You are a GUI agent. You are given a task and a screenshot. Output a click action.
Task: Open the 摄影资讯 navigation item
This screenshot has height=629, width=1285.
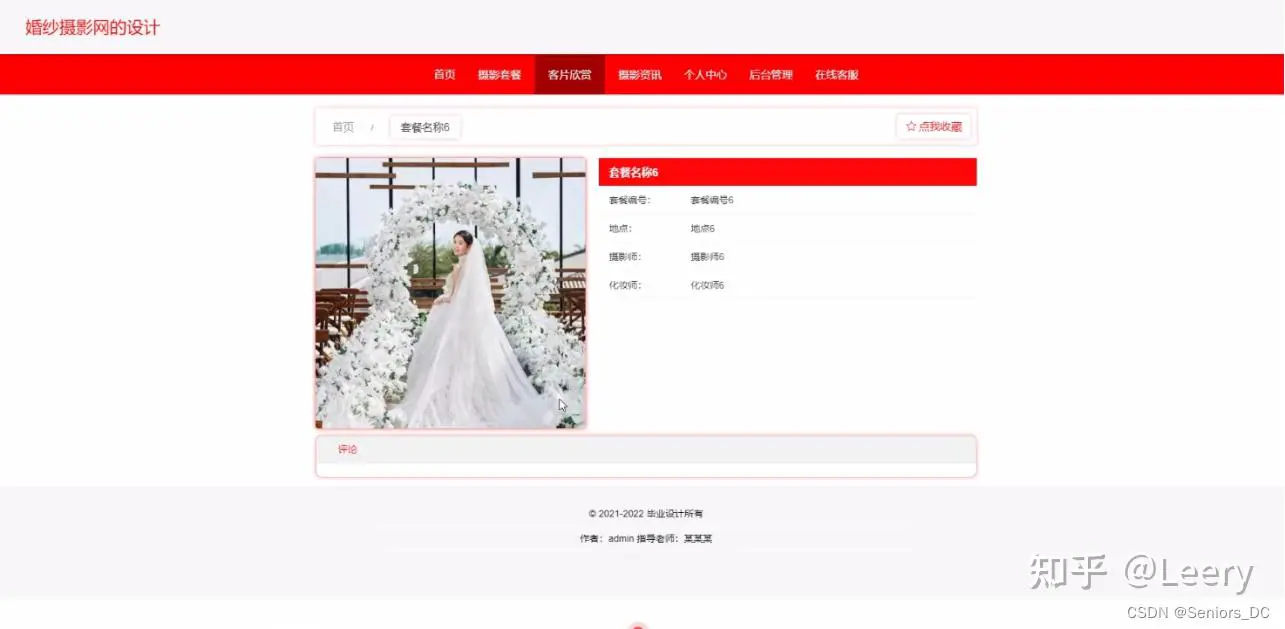click(639, 75)
